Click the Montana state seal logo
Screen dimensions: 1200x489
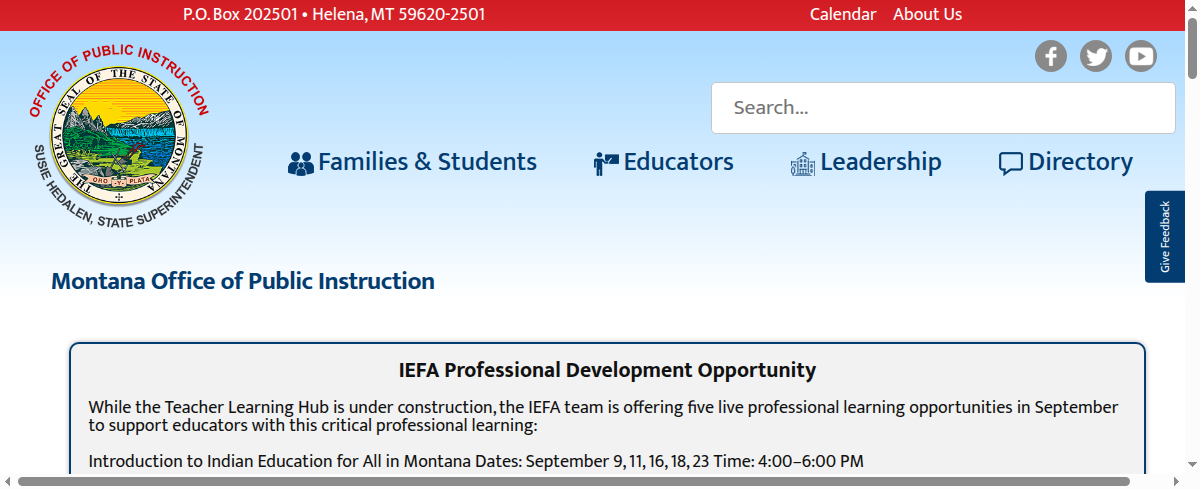click(120, 136)
